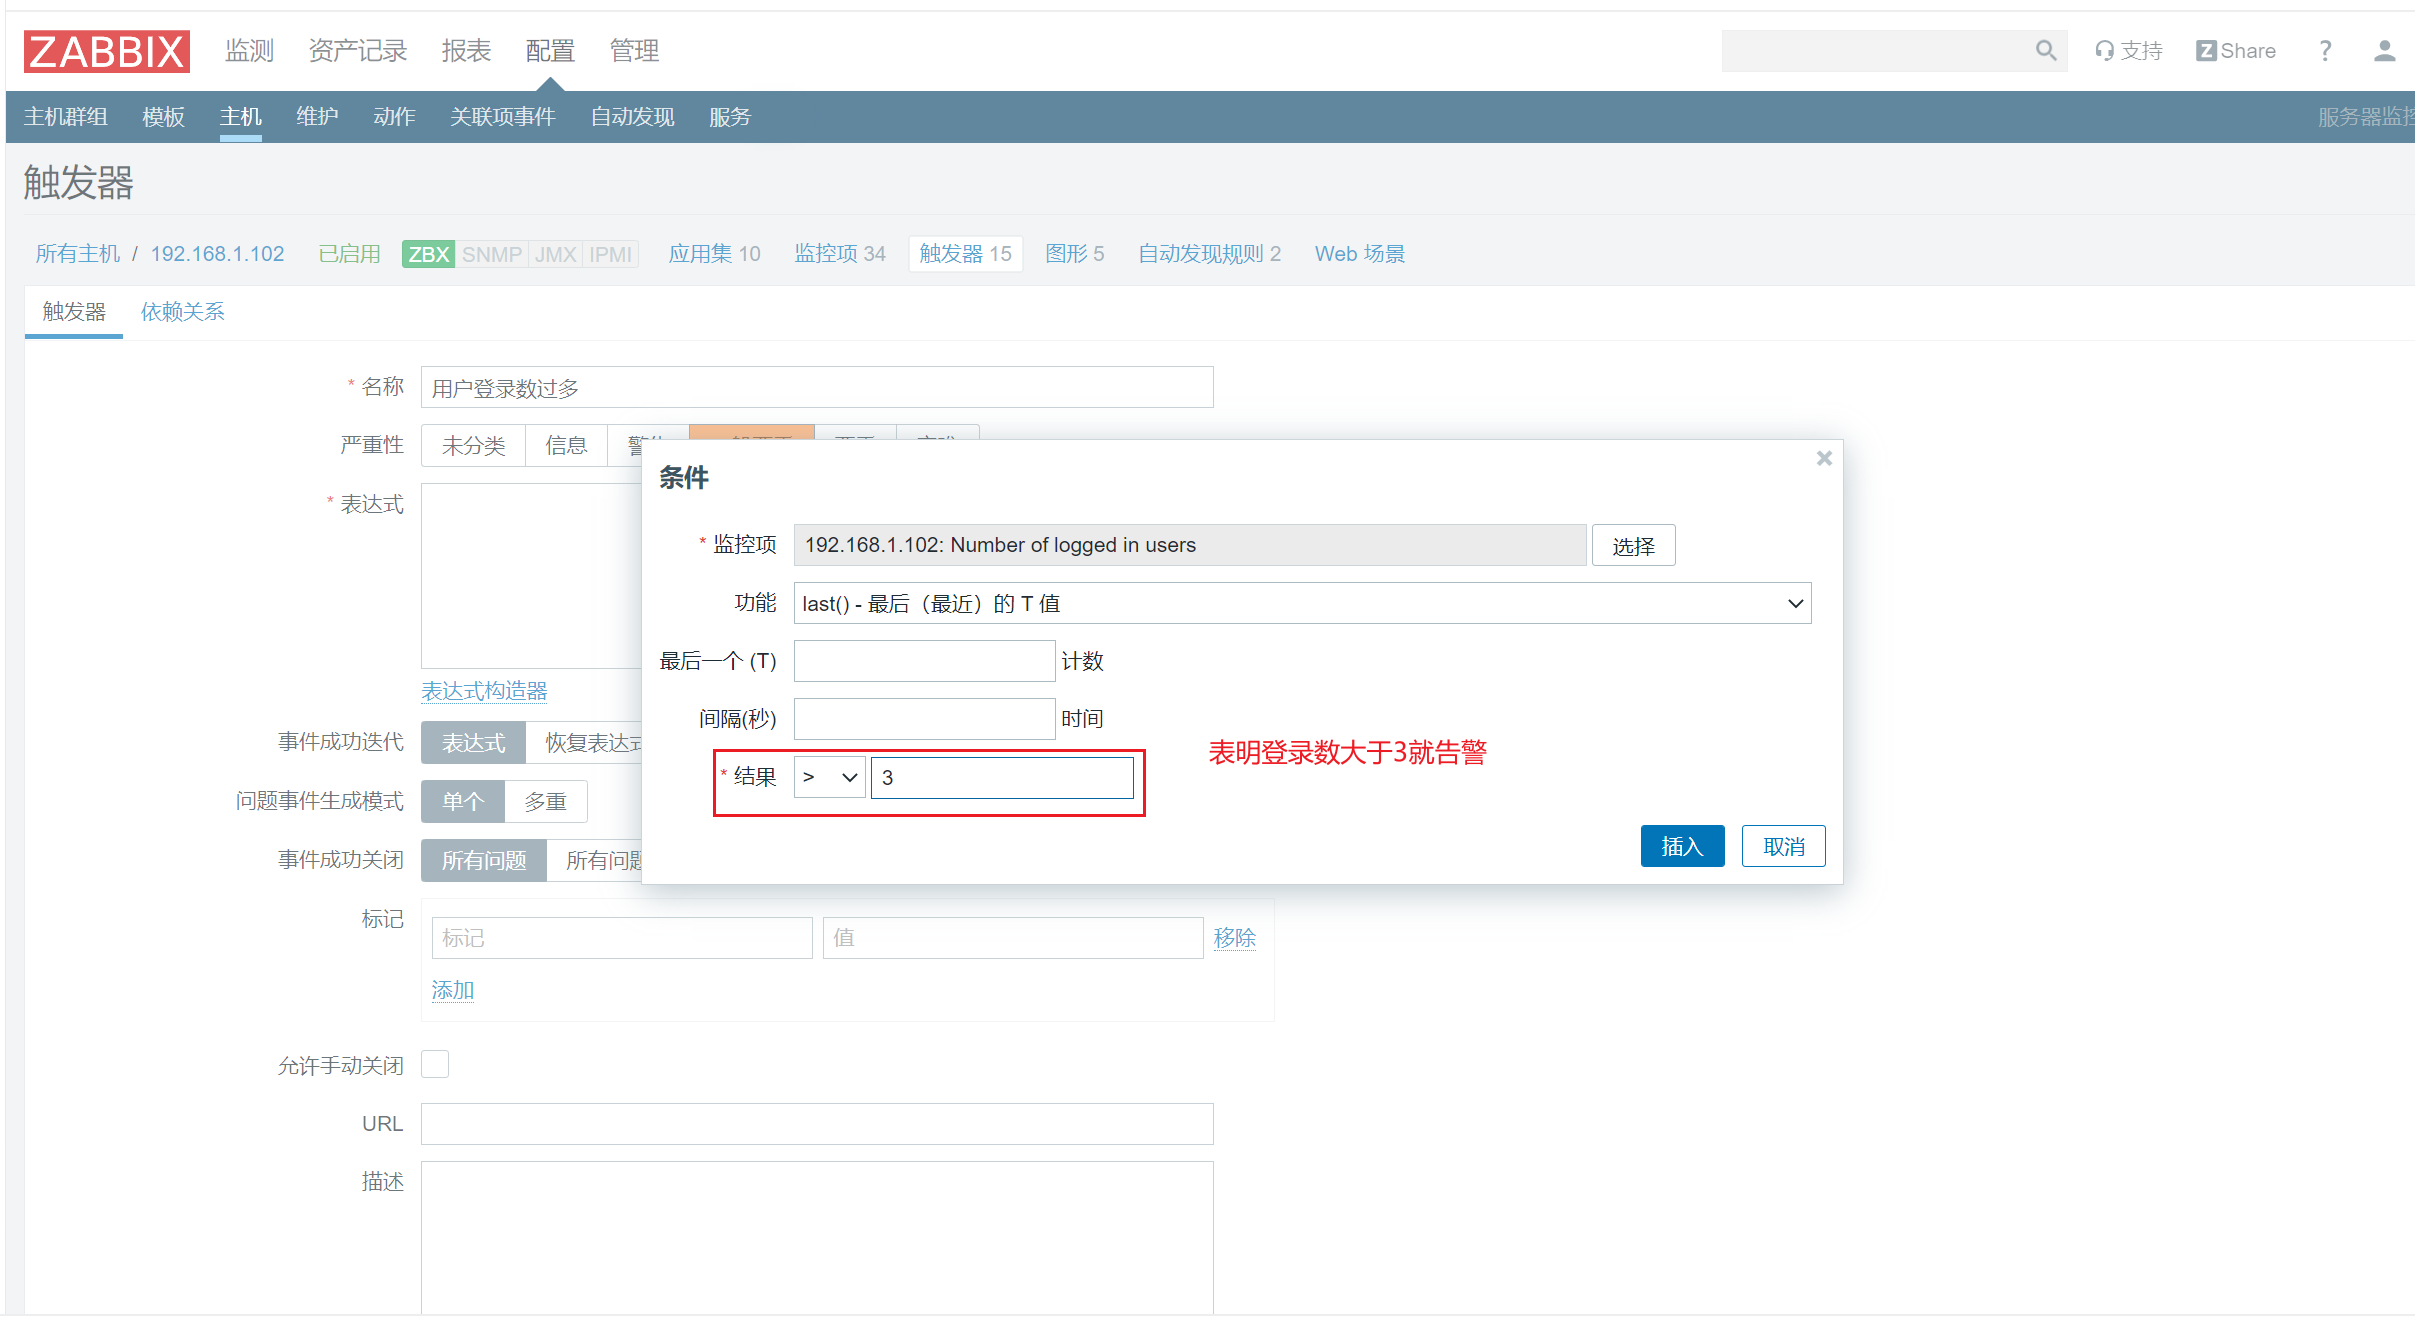Select severity 信息
This screenshot has height=1319, width=2415.
pos(566,446)
